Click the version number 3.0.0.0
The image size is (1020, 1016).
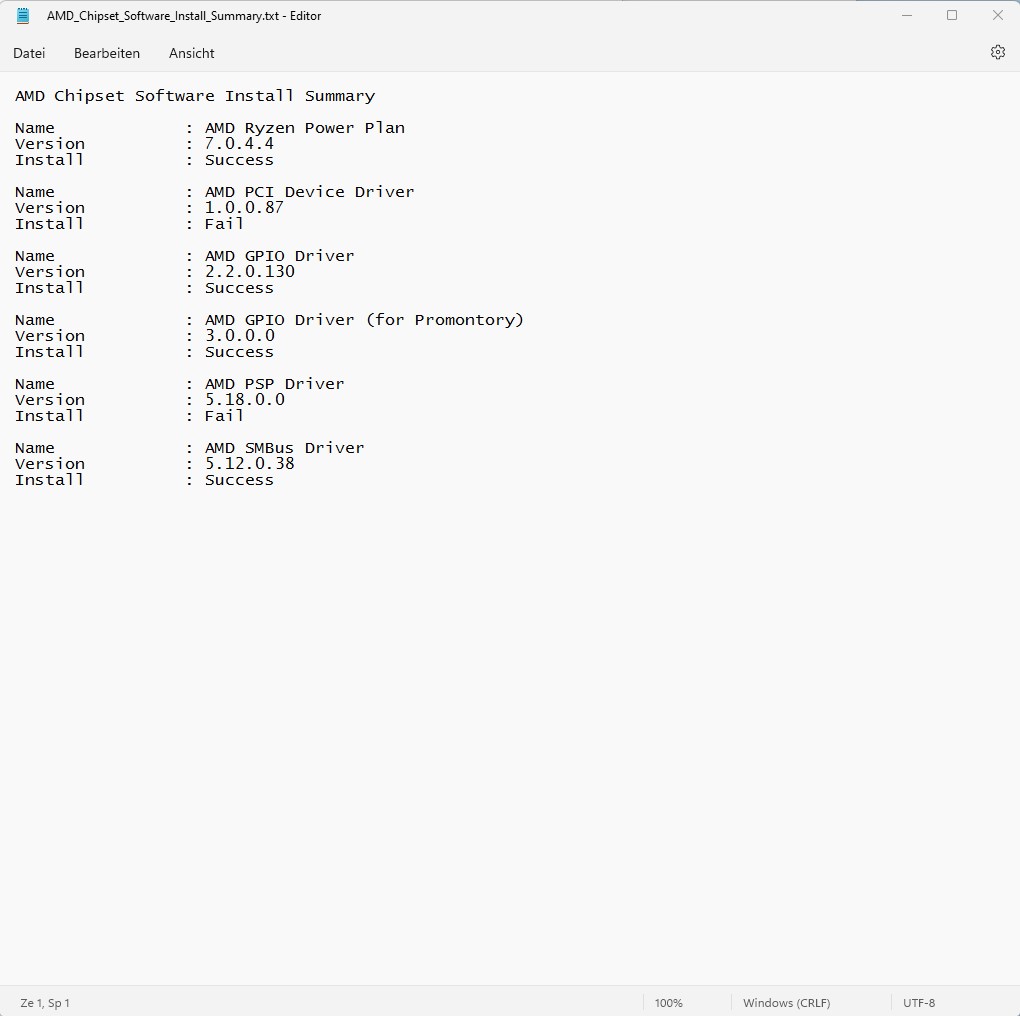click(x=240, y=336)
